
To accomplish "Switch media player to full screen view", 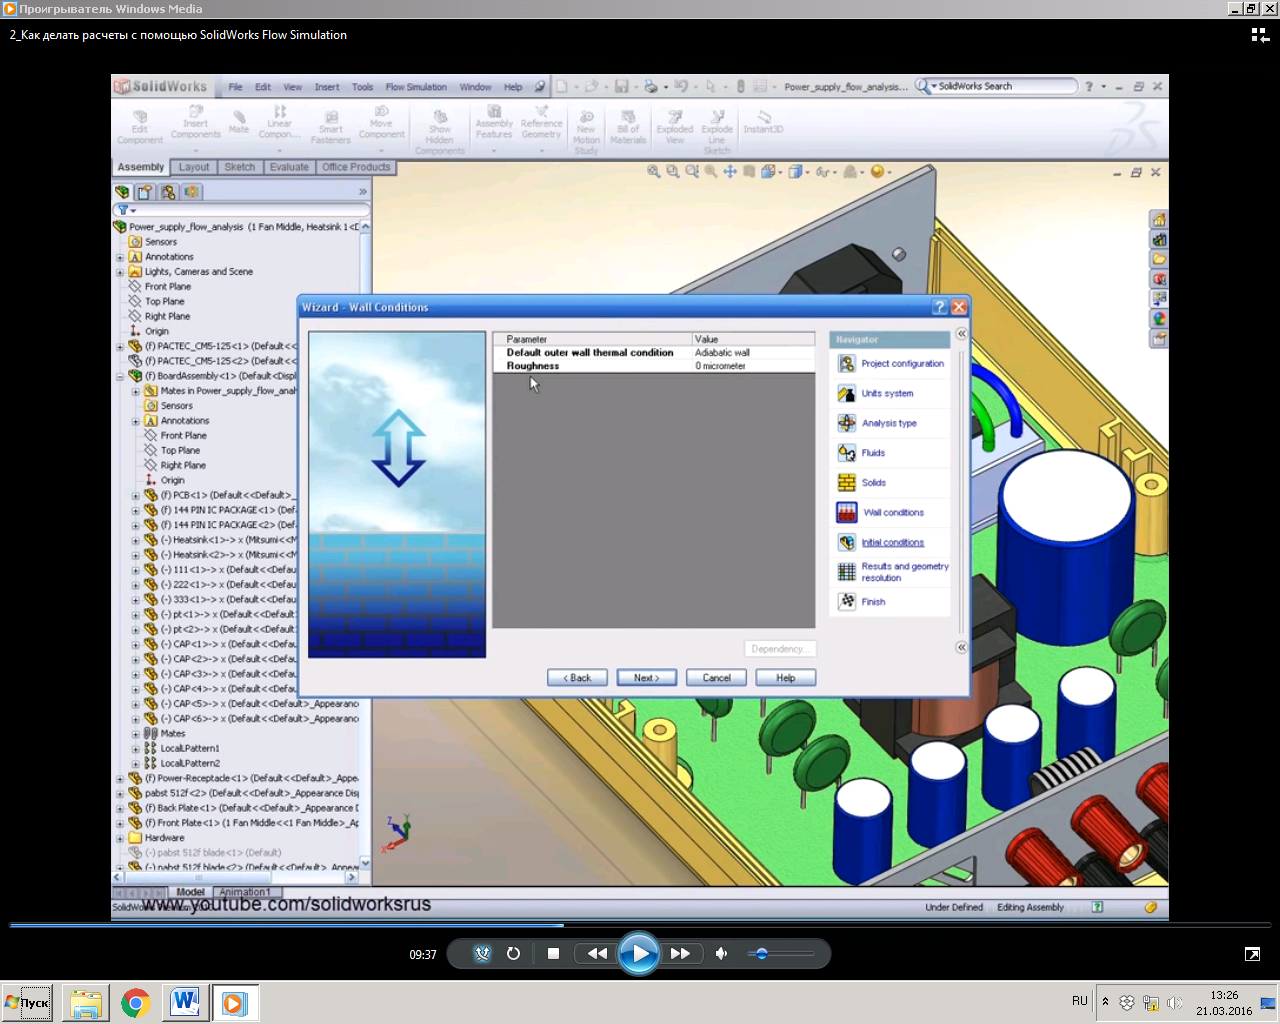I will [x=1252, y=954].
